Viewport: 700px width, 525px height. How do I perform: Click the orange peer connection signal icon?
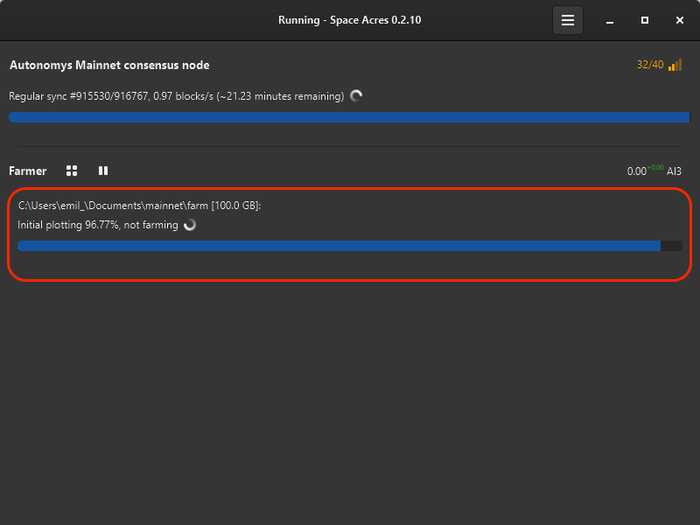(x=674, y=65)
